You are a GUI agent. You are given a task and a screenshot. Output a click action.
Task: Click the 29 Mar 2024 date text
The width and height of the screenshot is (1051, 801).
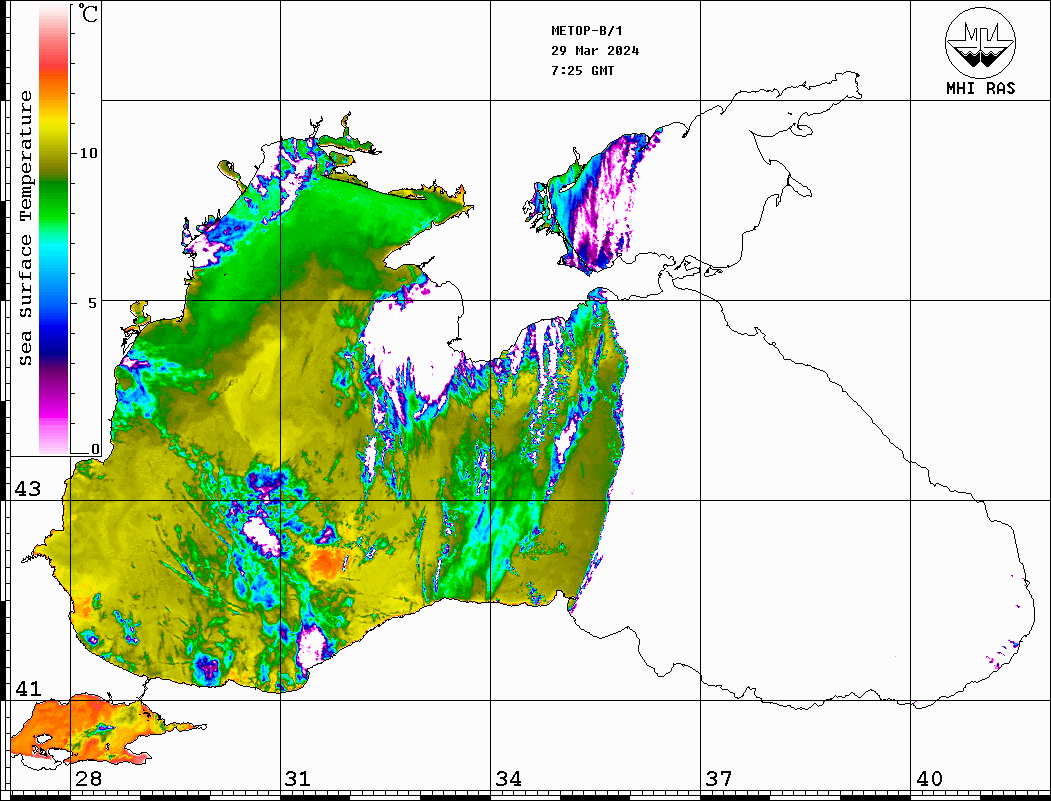click(595, 50)
